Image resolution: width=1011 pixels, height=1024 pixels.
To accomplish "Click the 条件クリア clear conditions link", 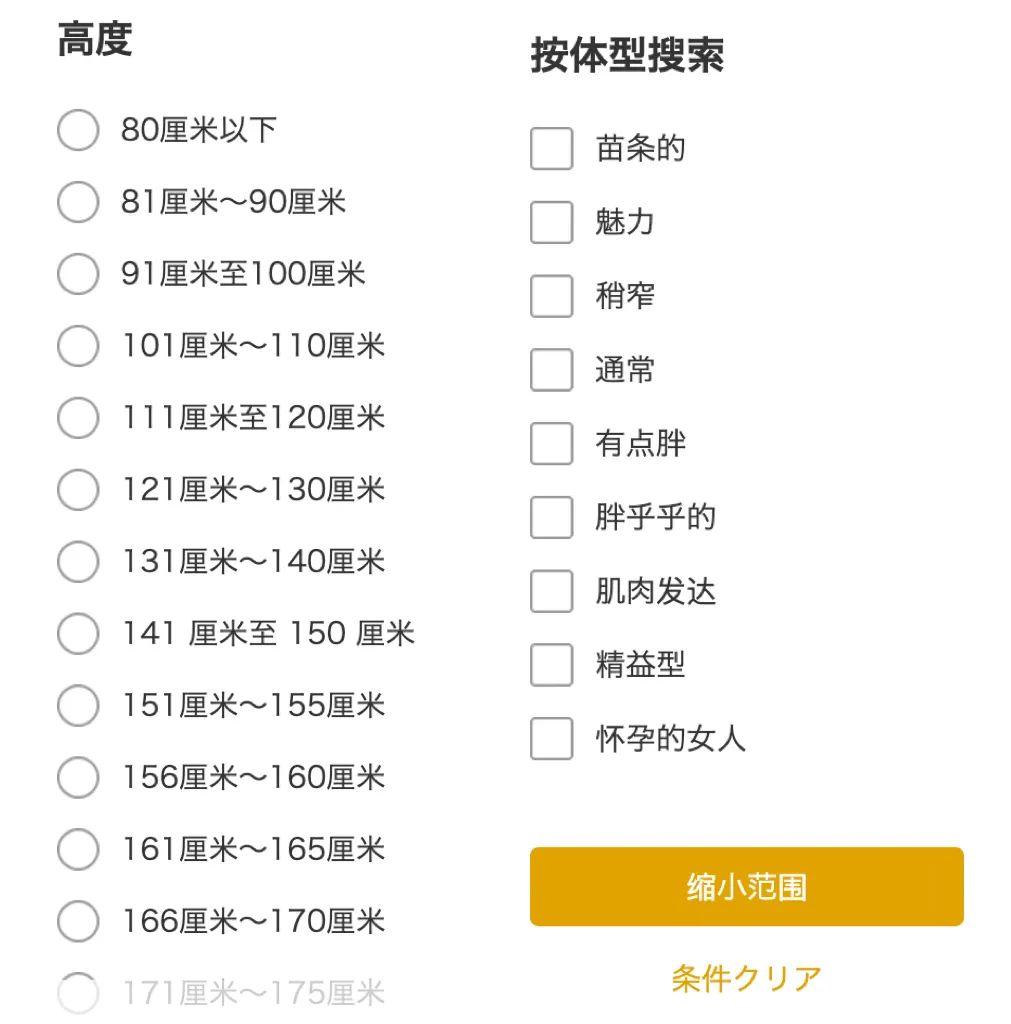I will coord(746,978).
